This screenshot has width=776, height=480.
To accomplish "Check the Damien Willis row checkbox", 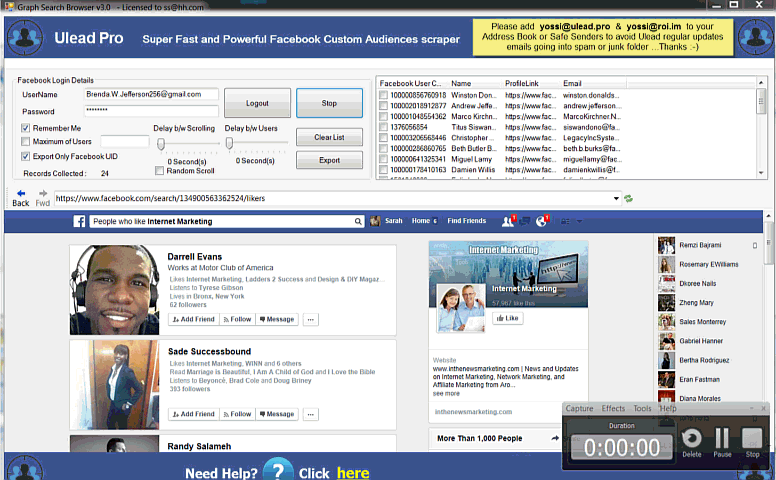I will click(x=383, y=170).
